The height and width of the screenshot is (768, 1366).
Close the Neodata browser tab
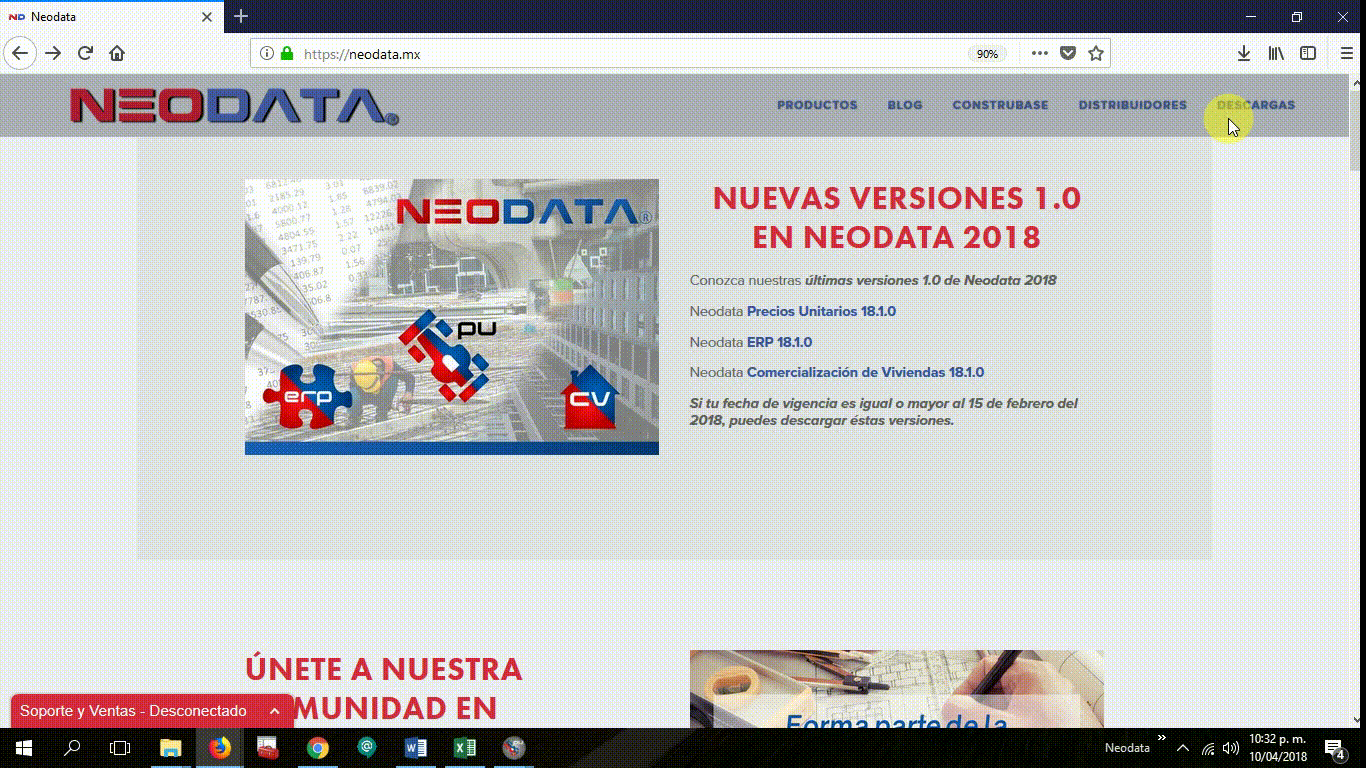[x=207, y=17]
